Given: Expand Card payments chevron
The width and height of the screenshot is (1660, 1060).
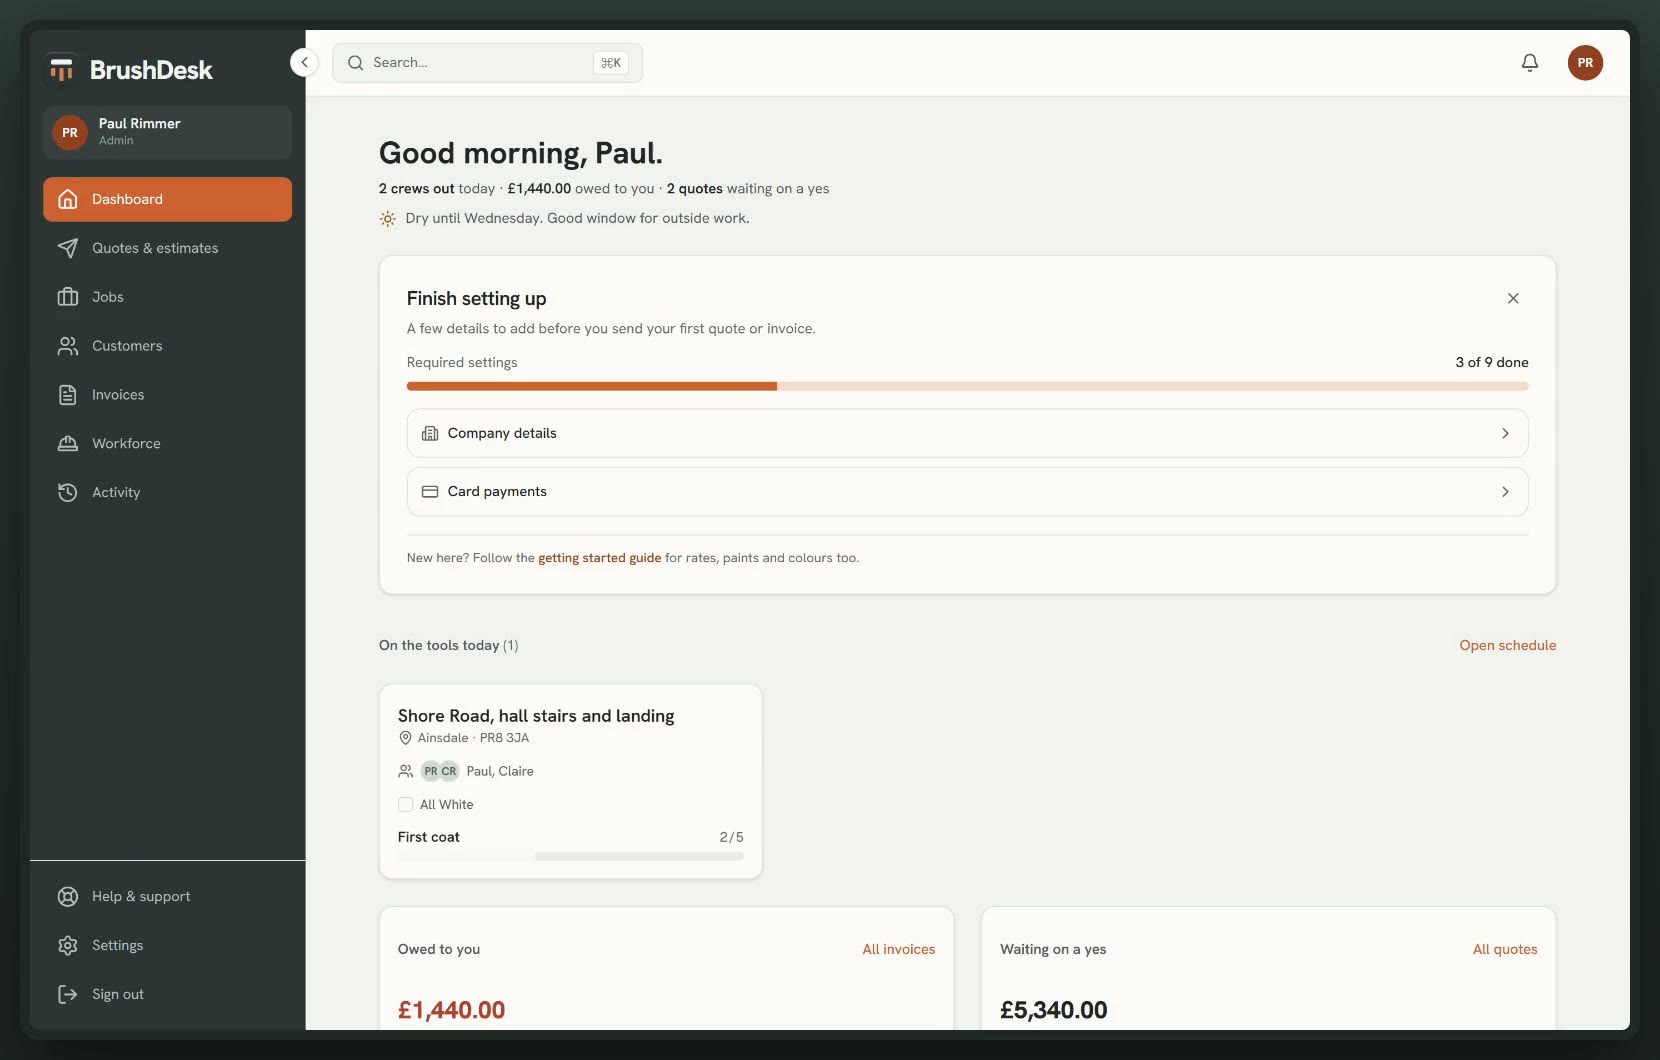Looking at the screenshot, I should [1505, 491].
